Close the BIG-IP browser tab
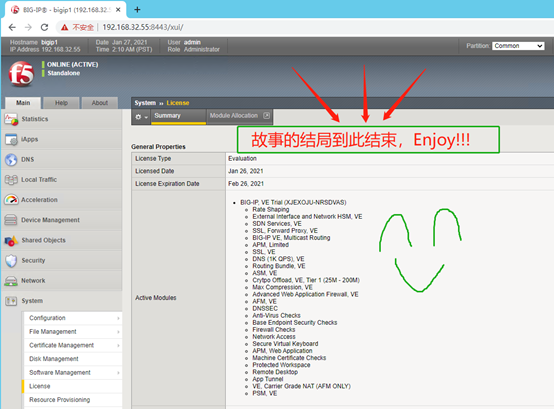 [x=118, y=10]
